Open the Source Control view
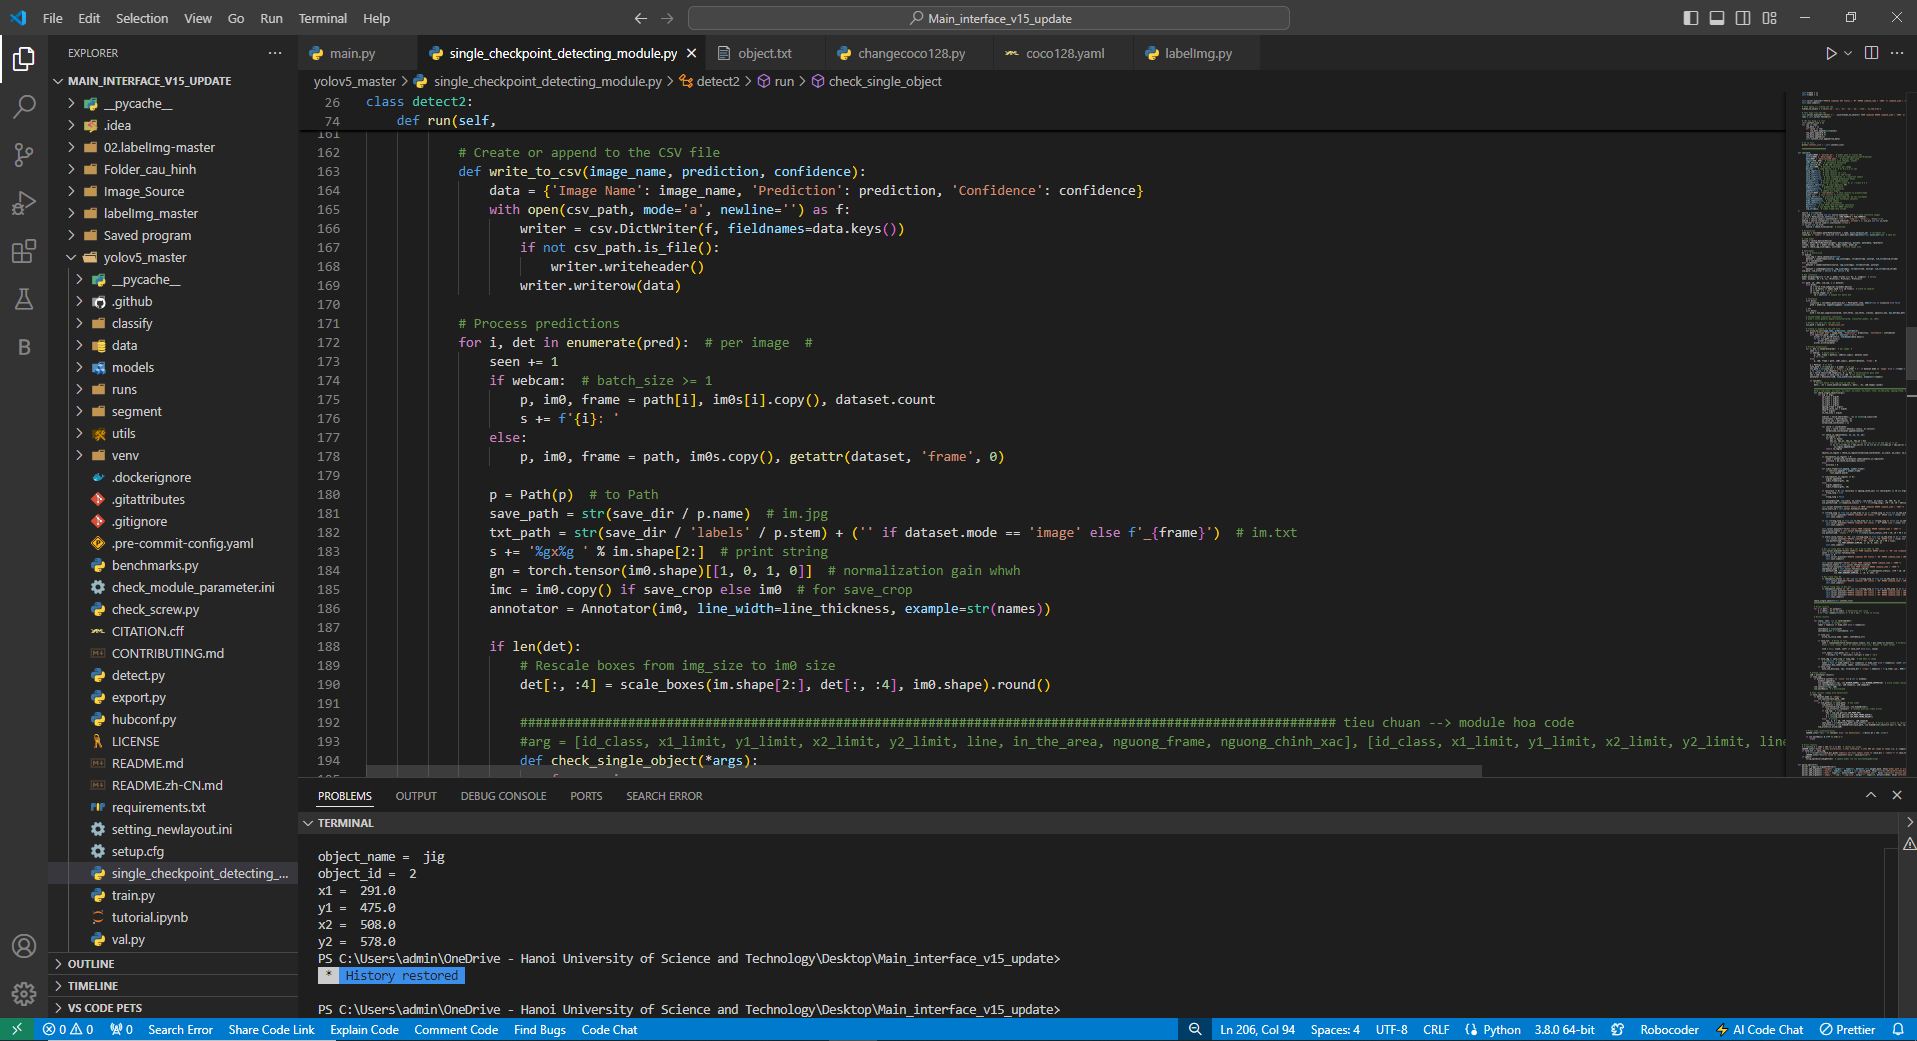Image resolution: width=1917 pixels, height=1041 pixels. 24,155
